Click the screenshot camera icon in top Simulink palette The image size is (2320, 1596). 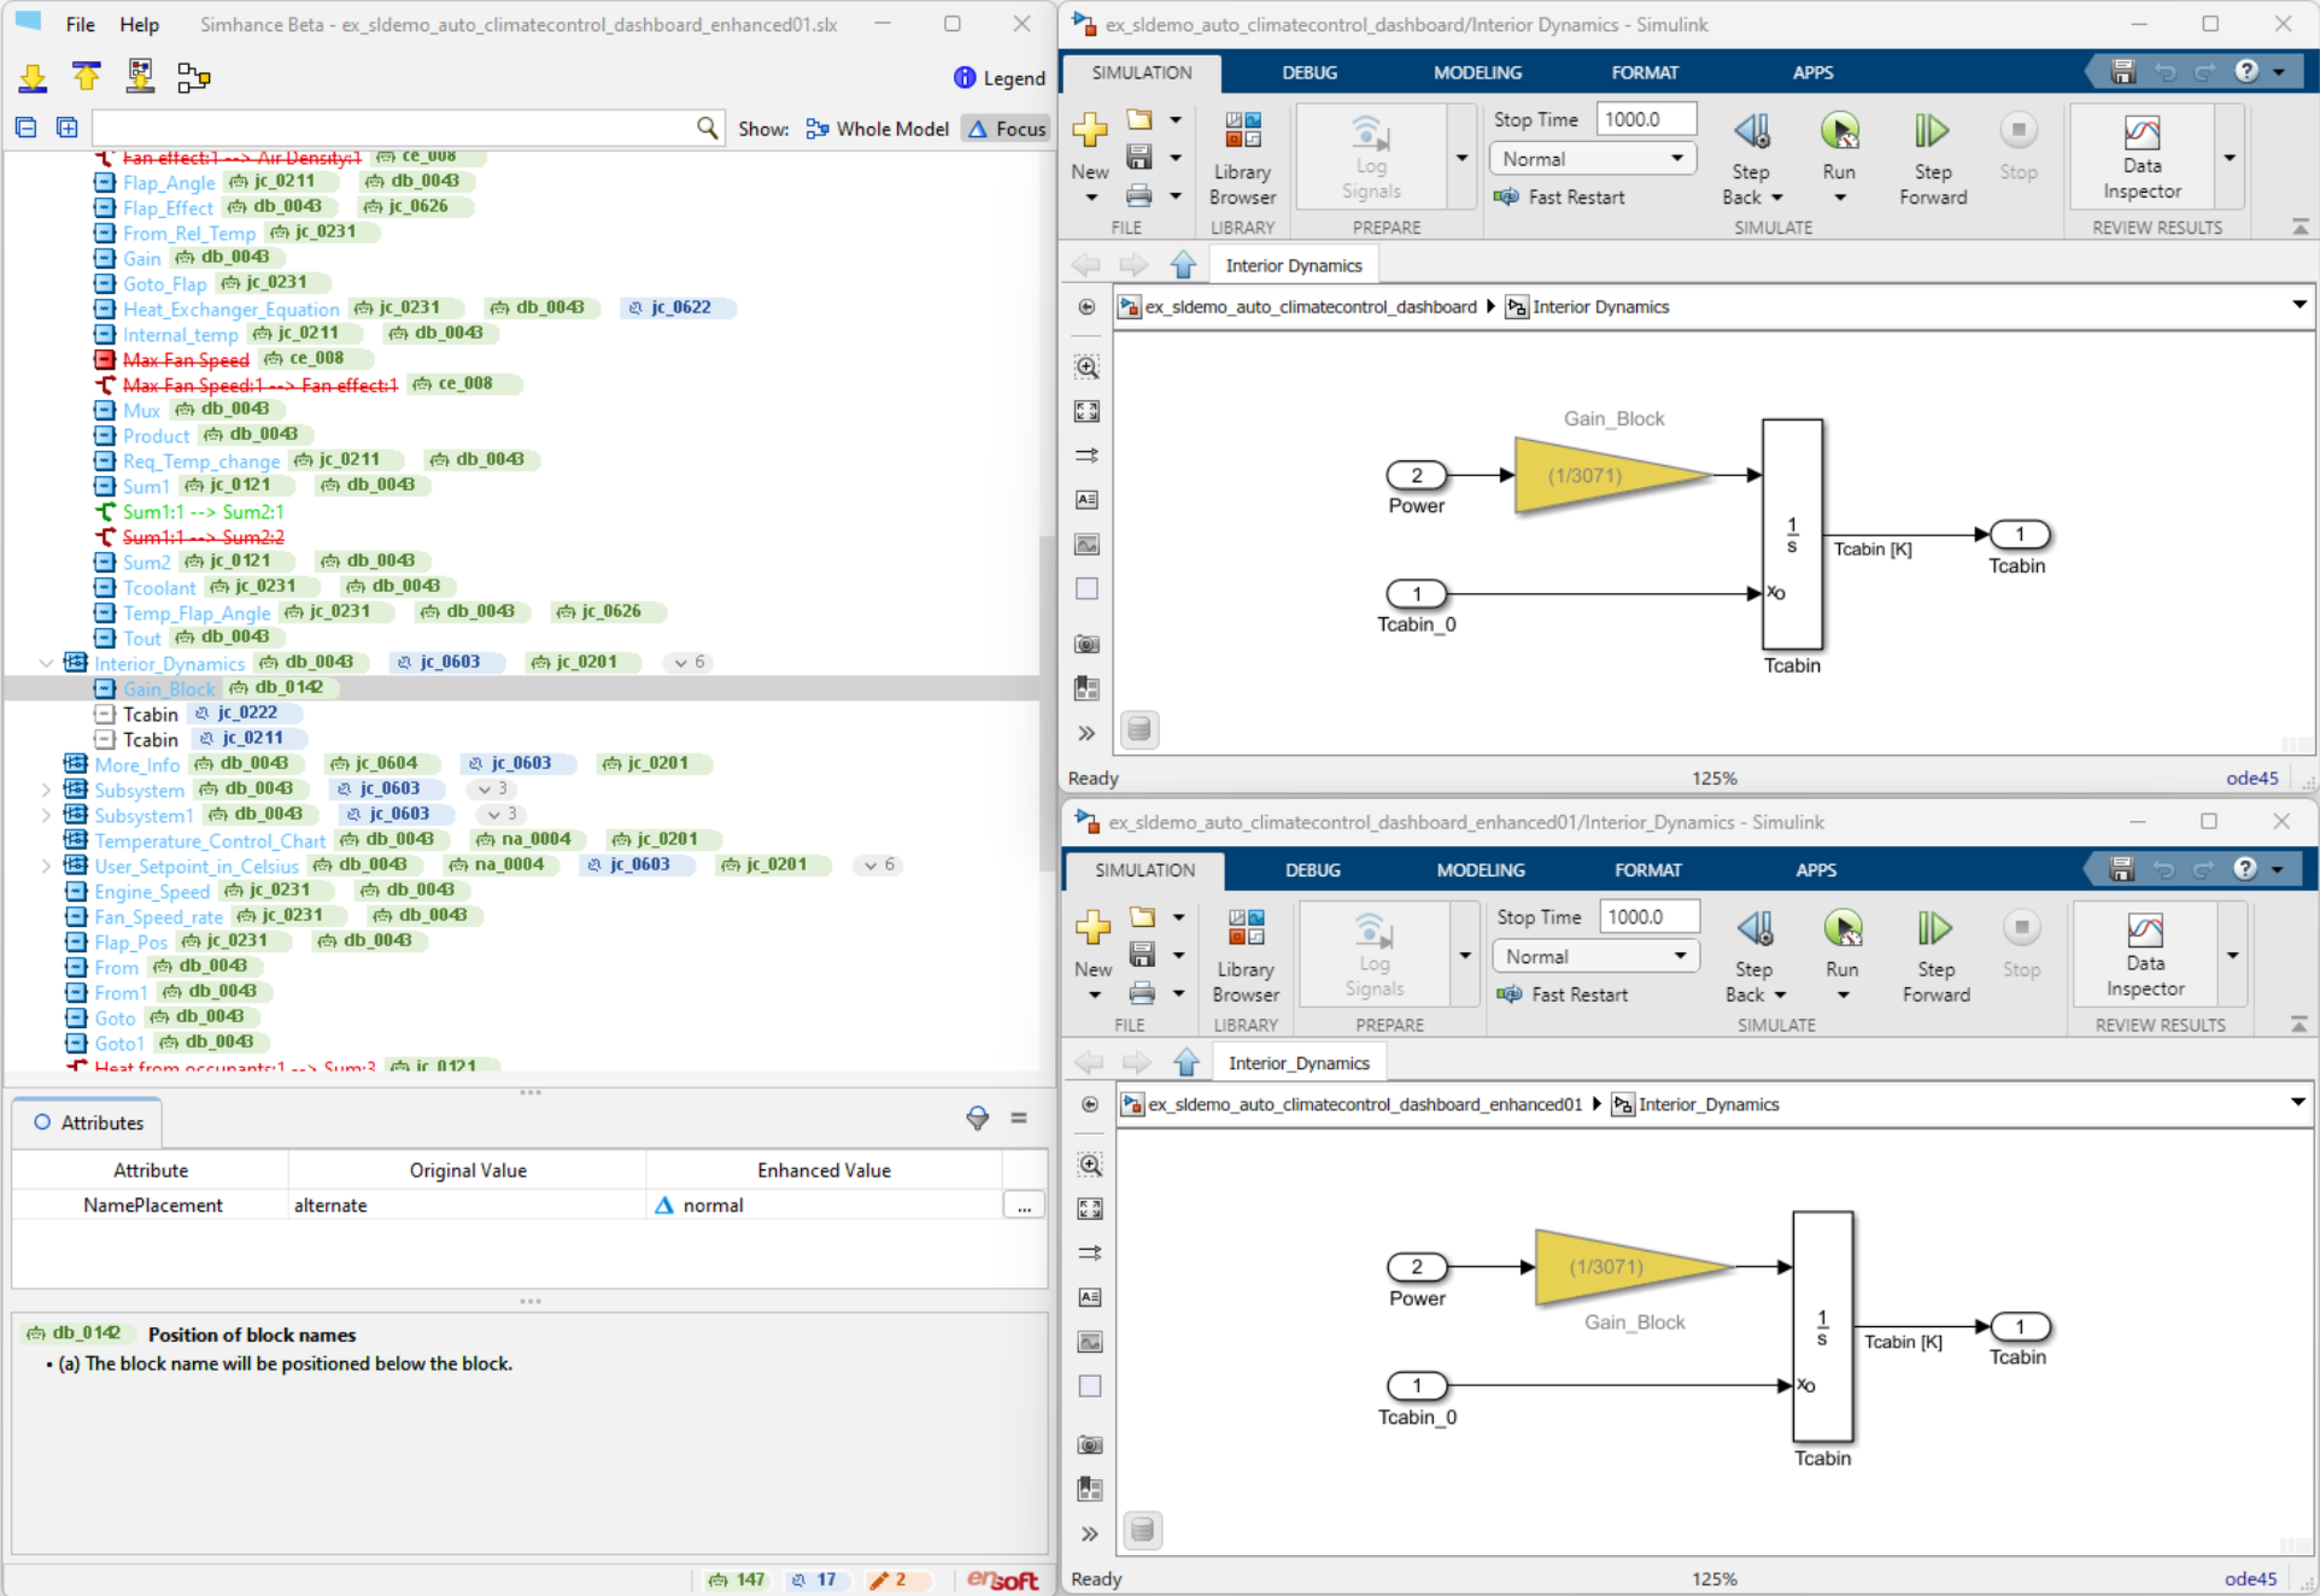click(1087, 643)
